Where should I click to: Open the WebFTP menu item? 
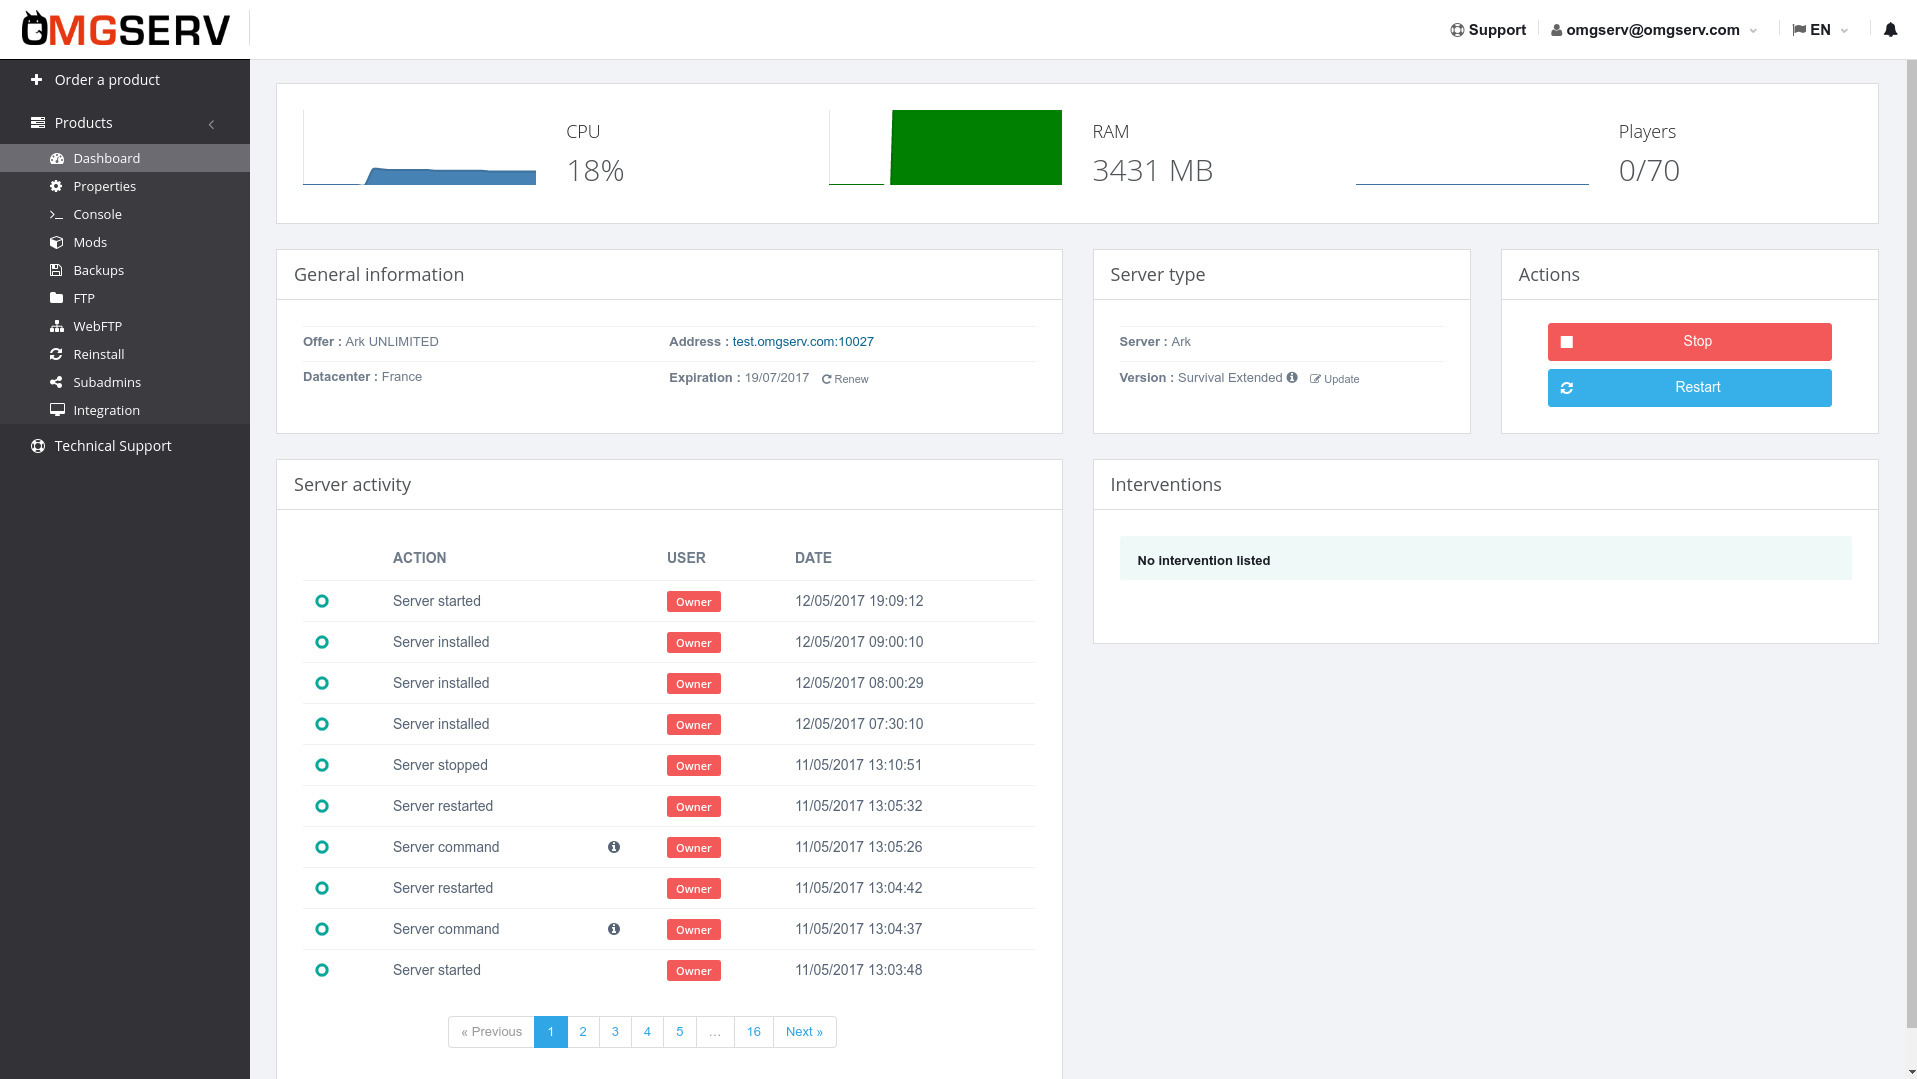[125, 326]
